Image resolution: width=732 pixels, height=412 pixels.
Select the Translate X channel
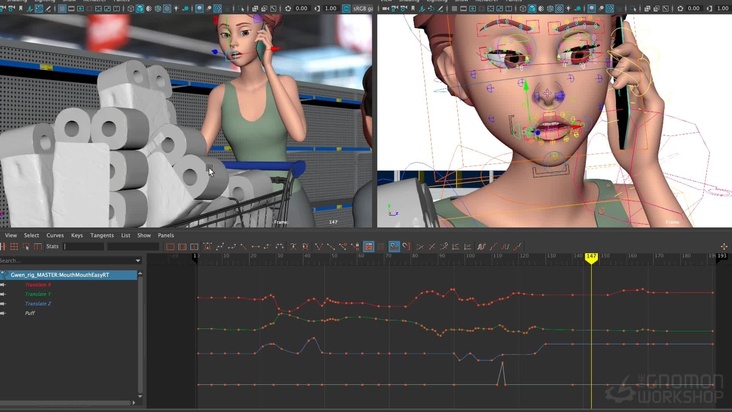click(38, 284)
